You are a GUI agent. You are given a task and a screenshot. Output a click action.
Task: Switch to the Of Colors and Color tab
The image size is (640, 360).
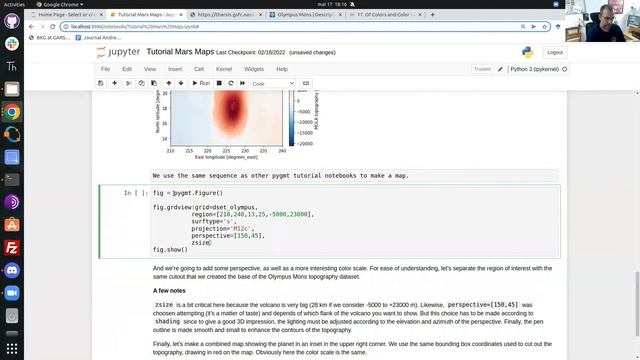coord(385,14)
